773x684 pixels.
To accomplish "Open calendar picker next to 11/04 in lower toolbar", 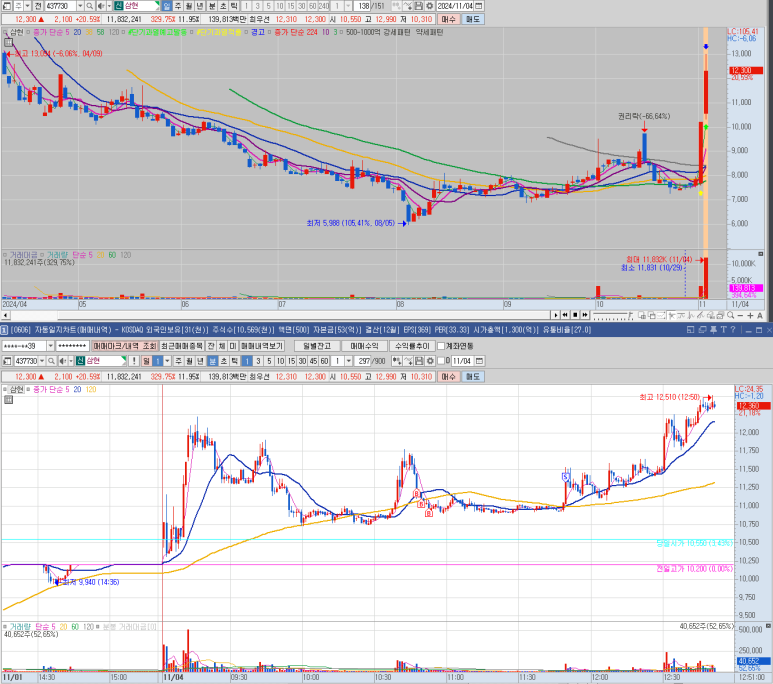I will 479,361.
